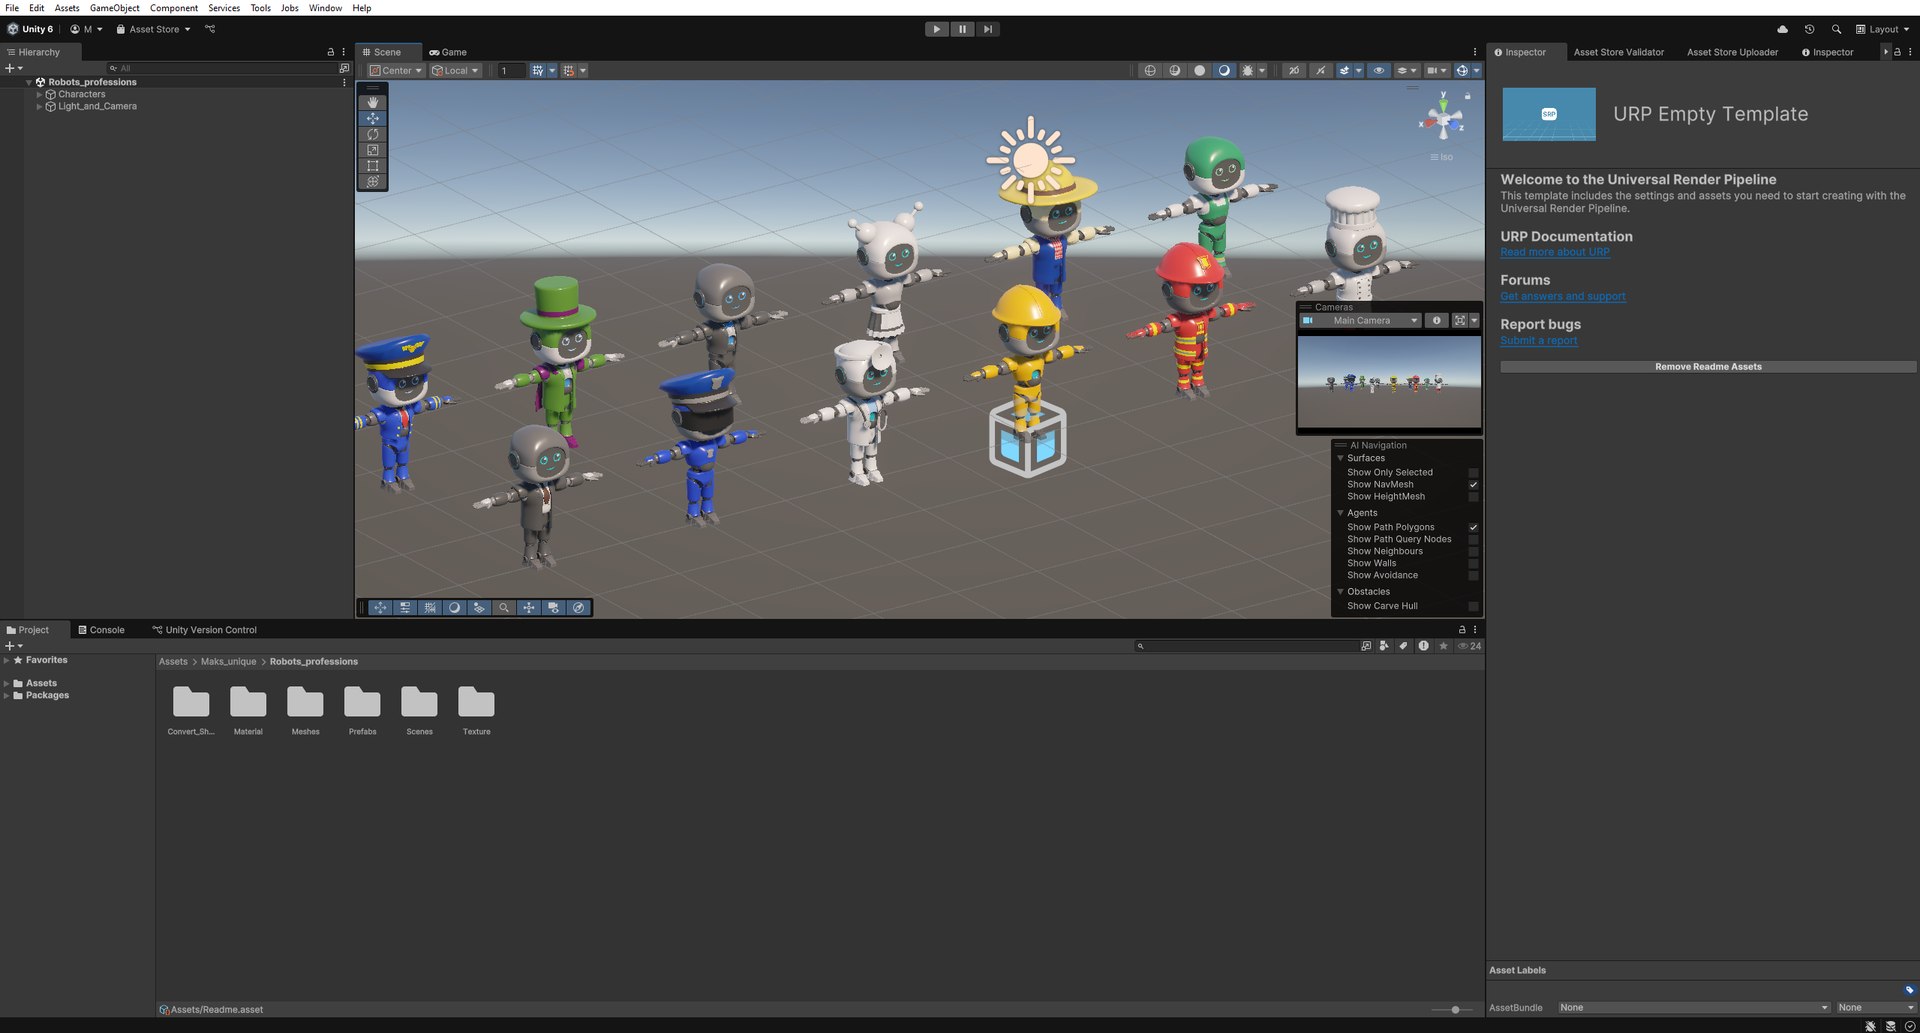Enable Show Carve Hull checkbox

[x=1473, y=606]
